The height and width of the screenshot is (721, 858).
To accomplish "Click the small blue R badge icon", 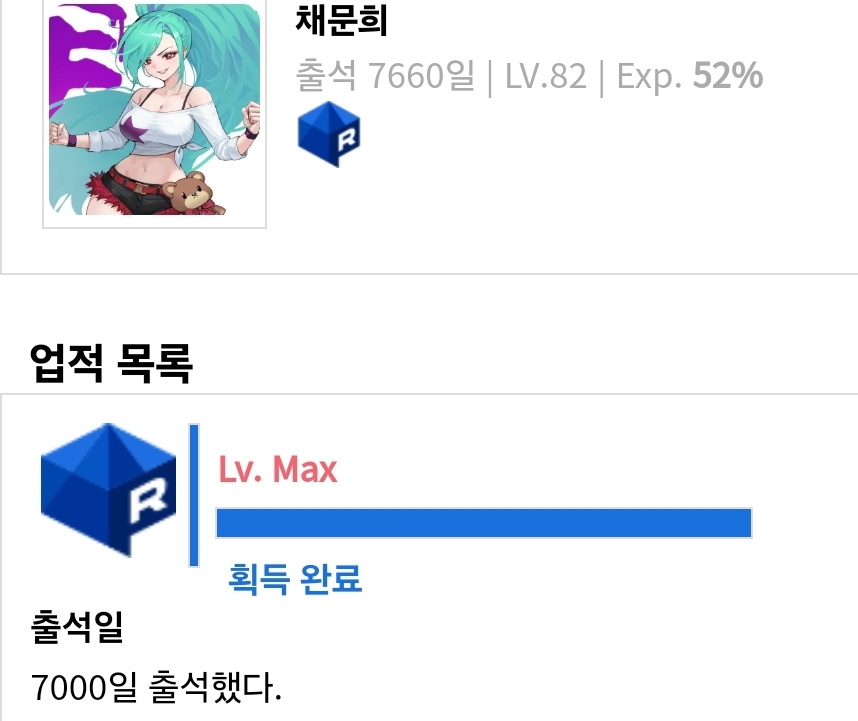I will (329, 134).
